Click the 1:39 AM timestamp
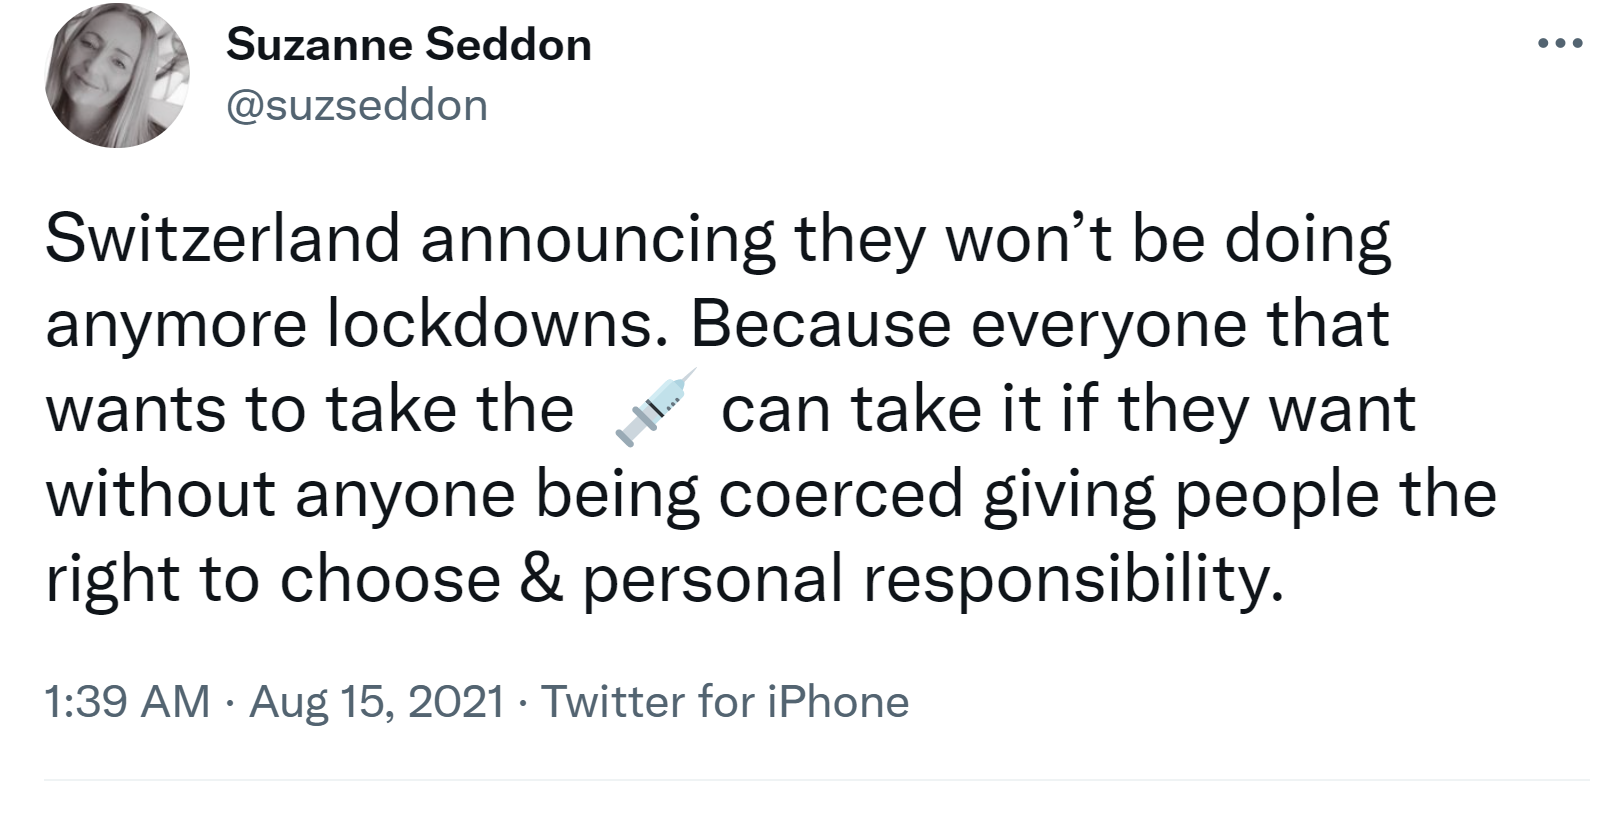Image resolution: width=1624 pixels, height=821 pixels. click(x=127, y=702)
